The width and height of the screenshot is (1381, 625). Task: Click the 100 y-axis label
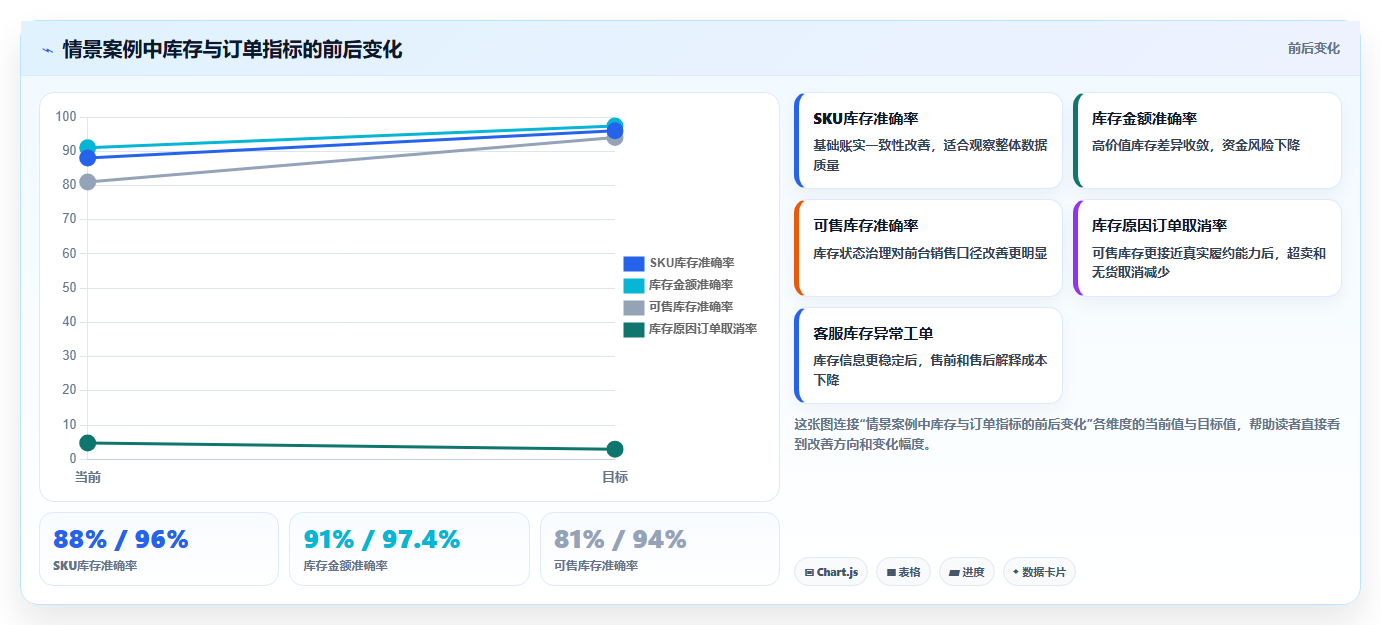point(66,117)
